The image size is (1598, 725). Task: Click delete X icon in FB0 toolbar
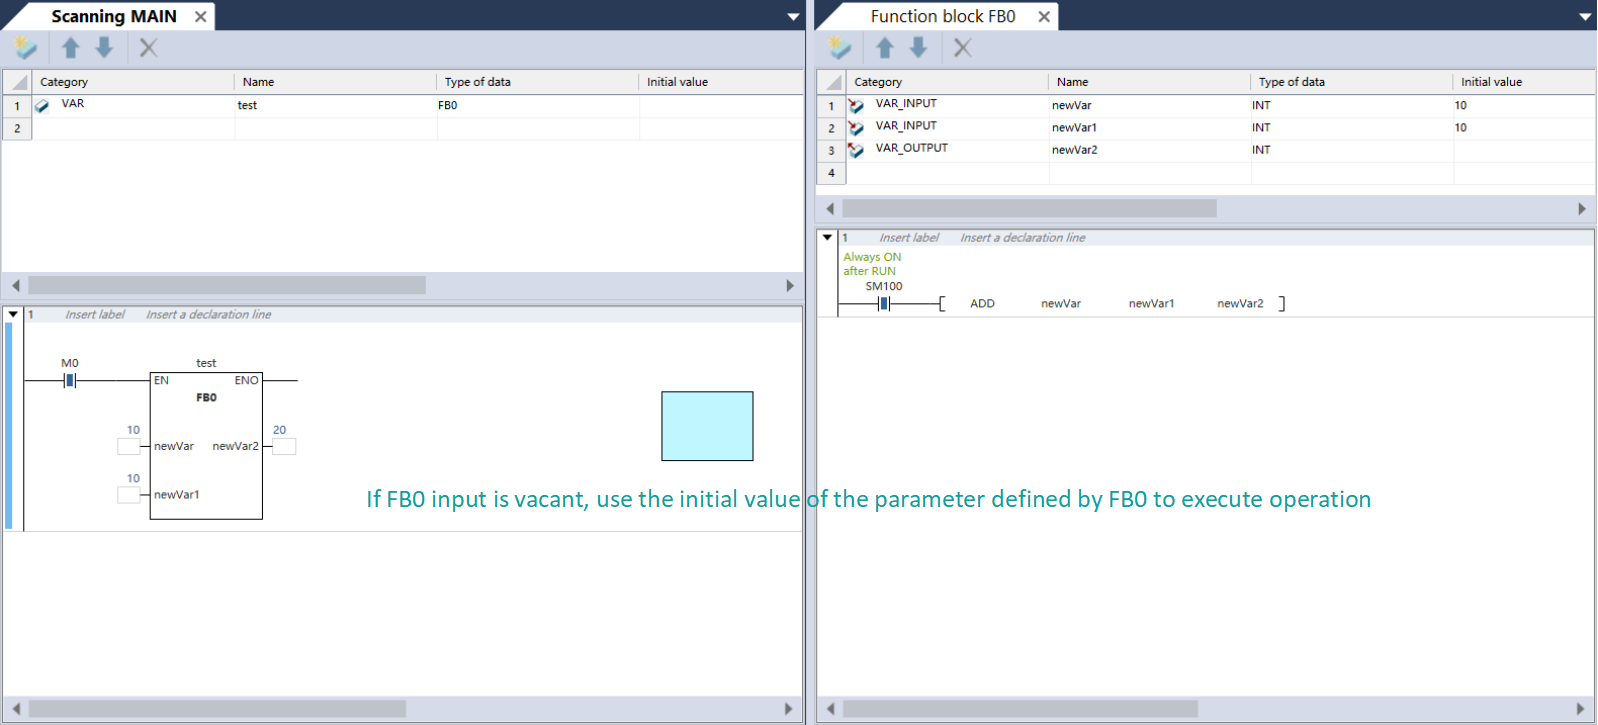click(962, 47)
